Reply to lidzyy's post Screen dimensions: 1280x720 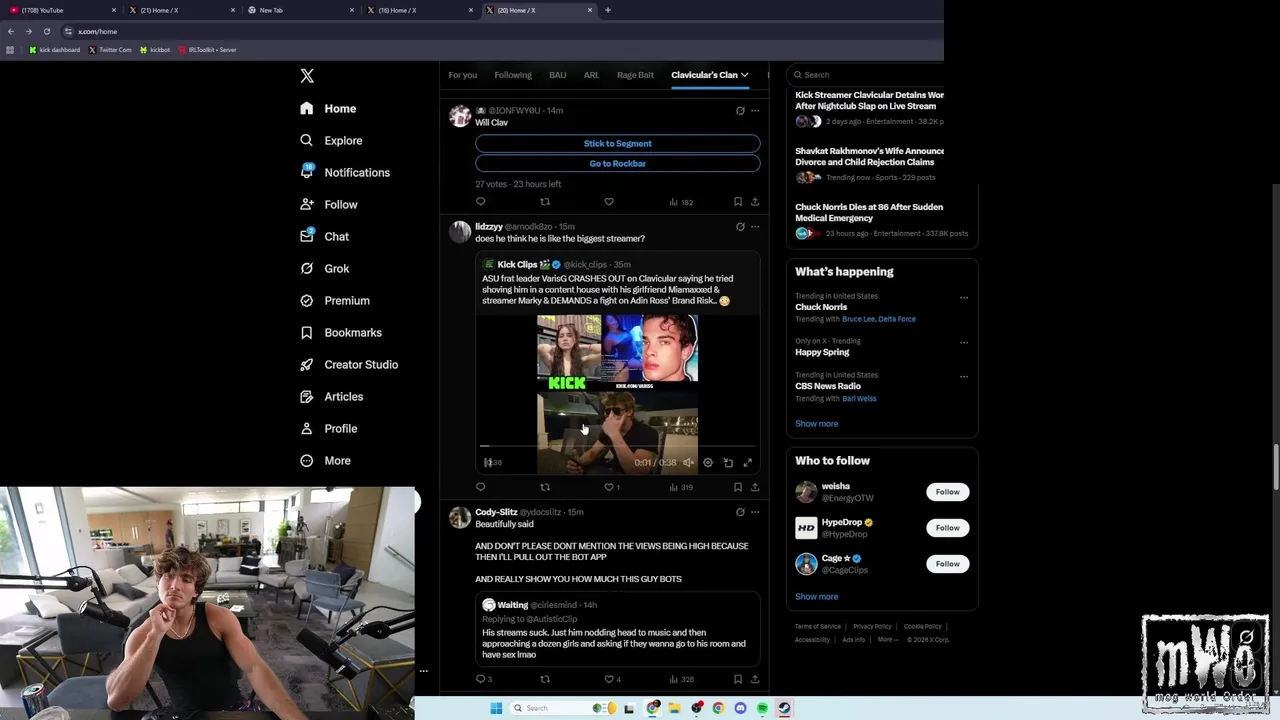[x=480, y=487]
